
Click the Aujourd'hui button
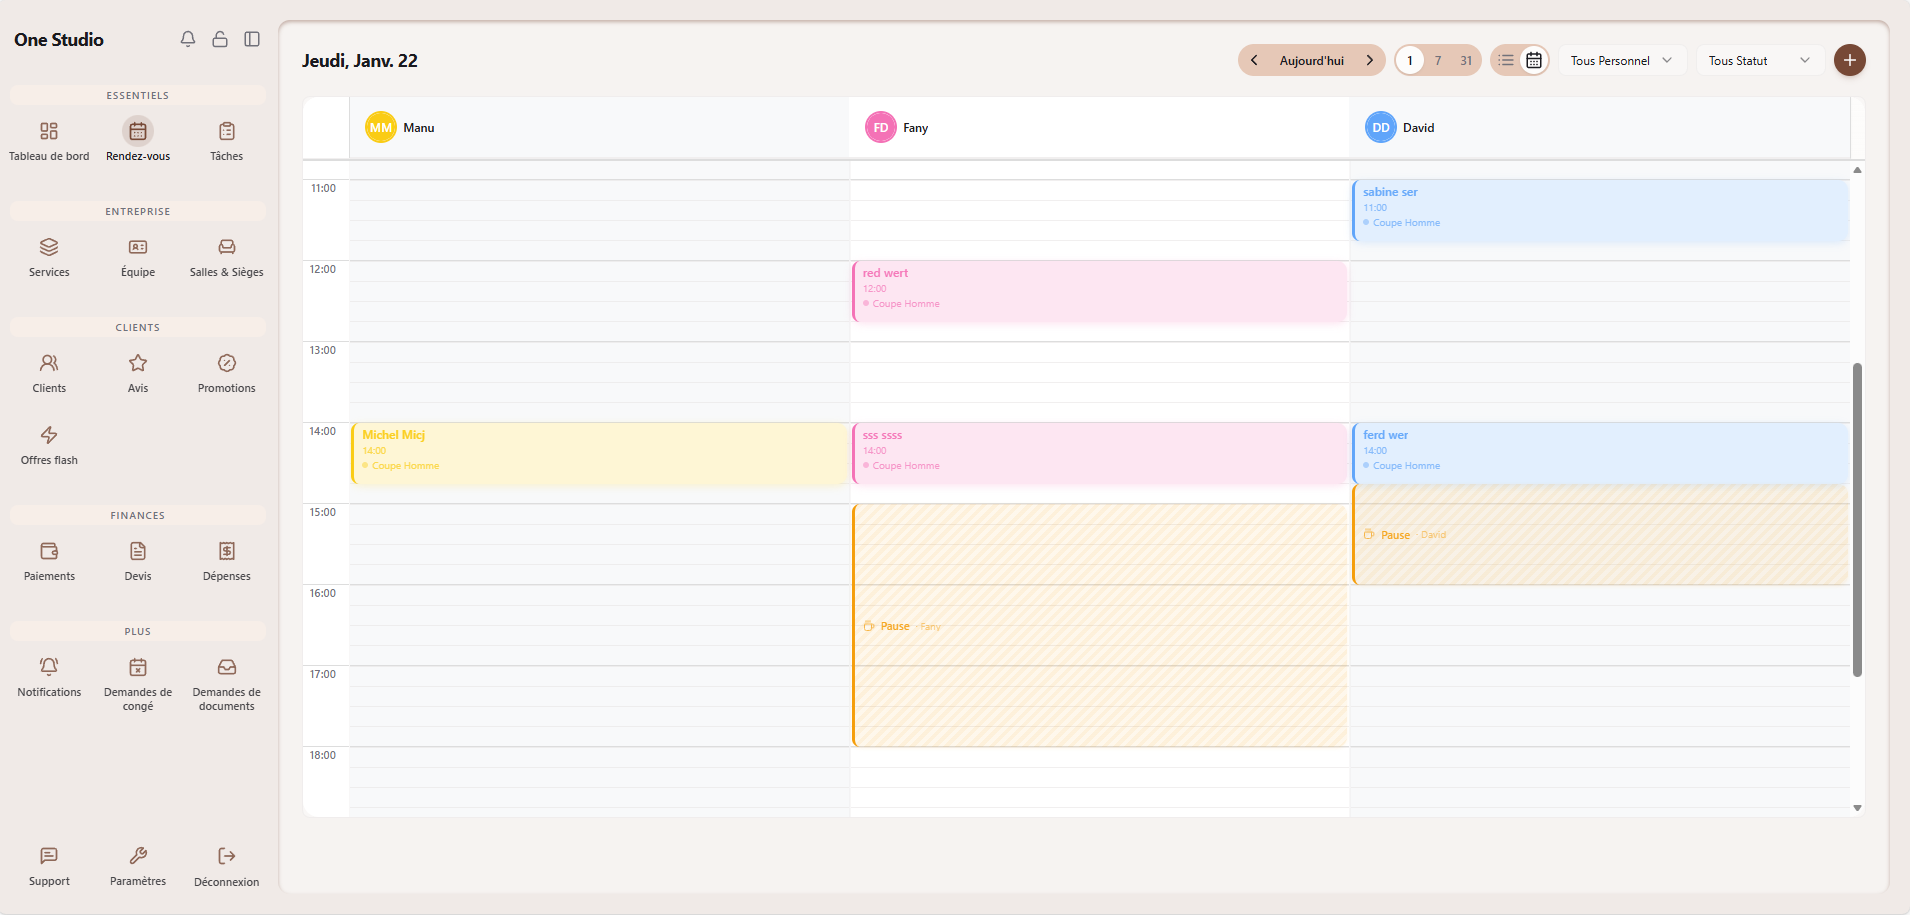click(x=1311, y=60)
